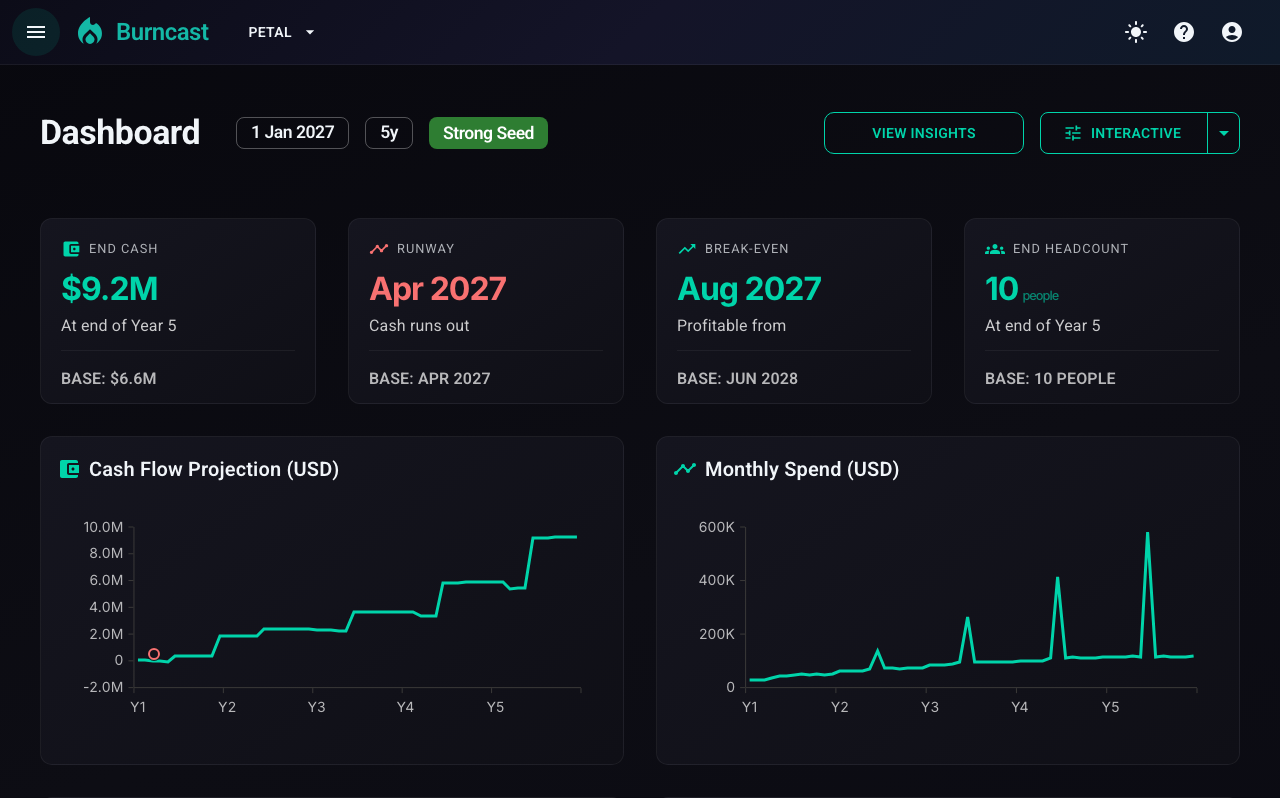1280x798 pixels.
Task: Click the Aug 2027 break-even value
Action: (x=749, y=289)
